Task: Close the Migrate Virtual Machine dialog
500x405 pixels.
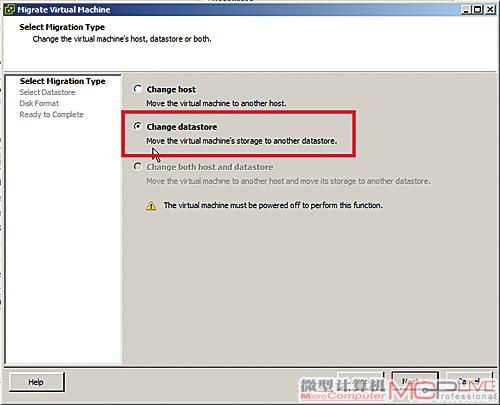Action: click(490, 10)
